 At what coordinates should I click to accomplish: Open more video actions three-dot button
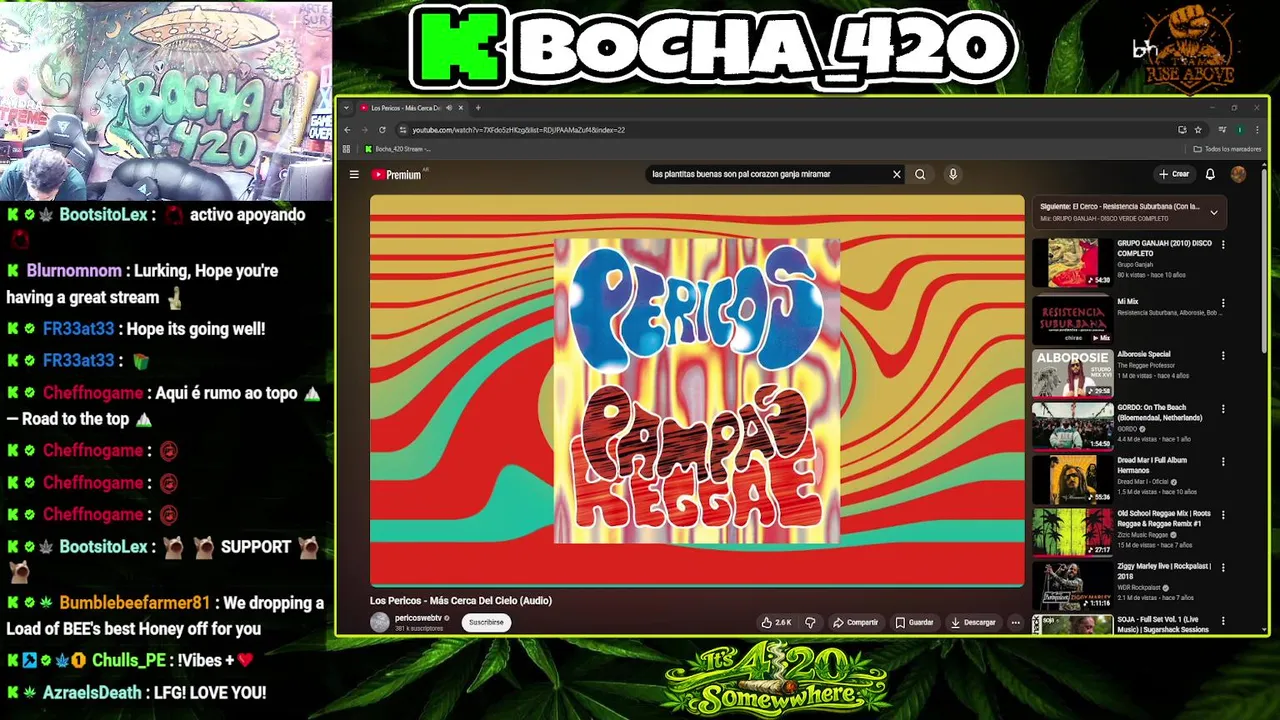pos(1015,622)
